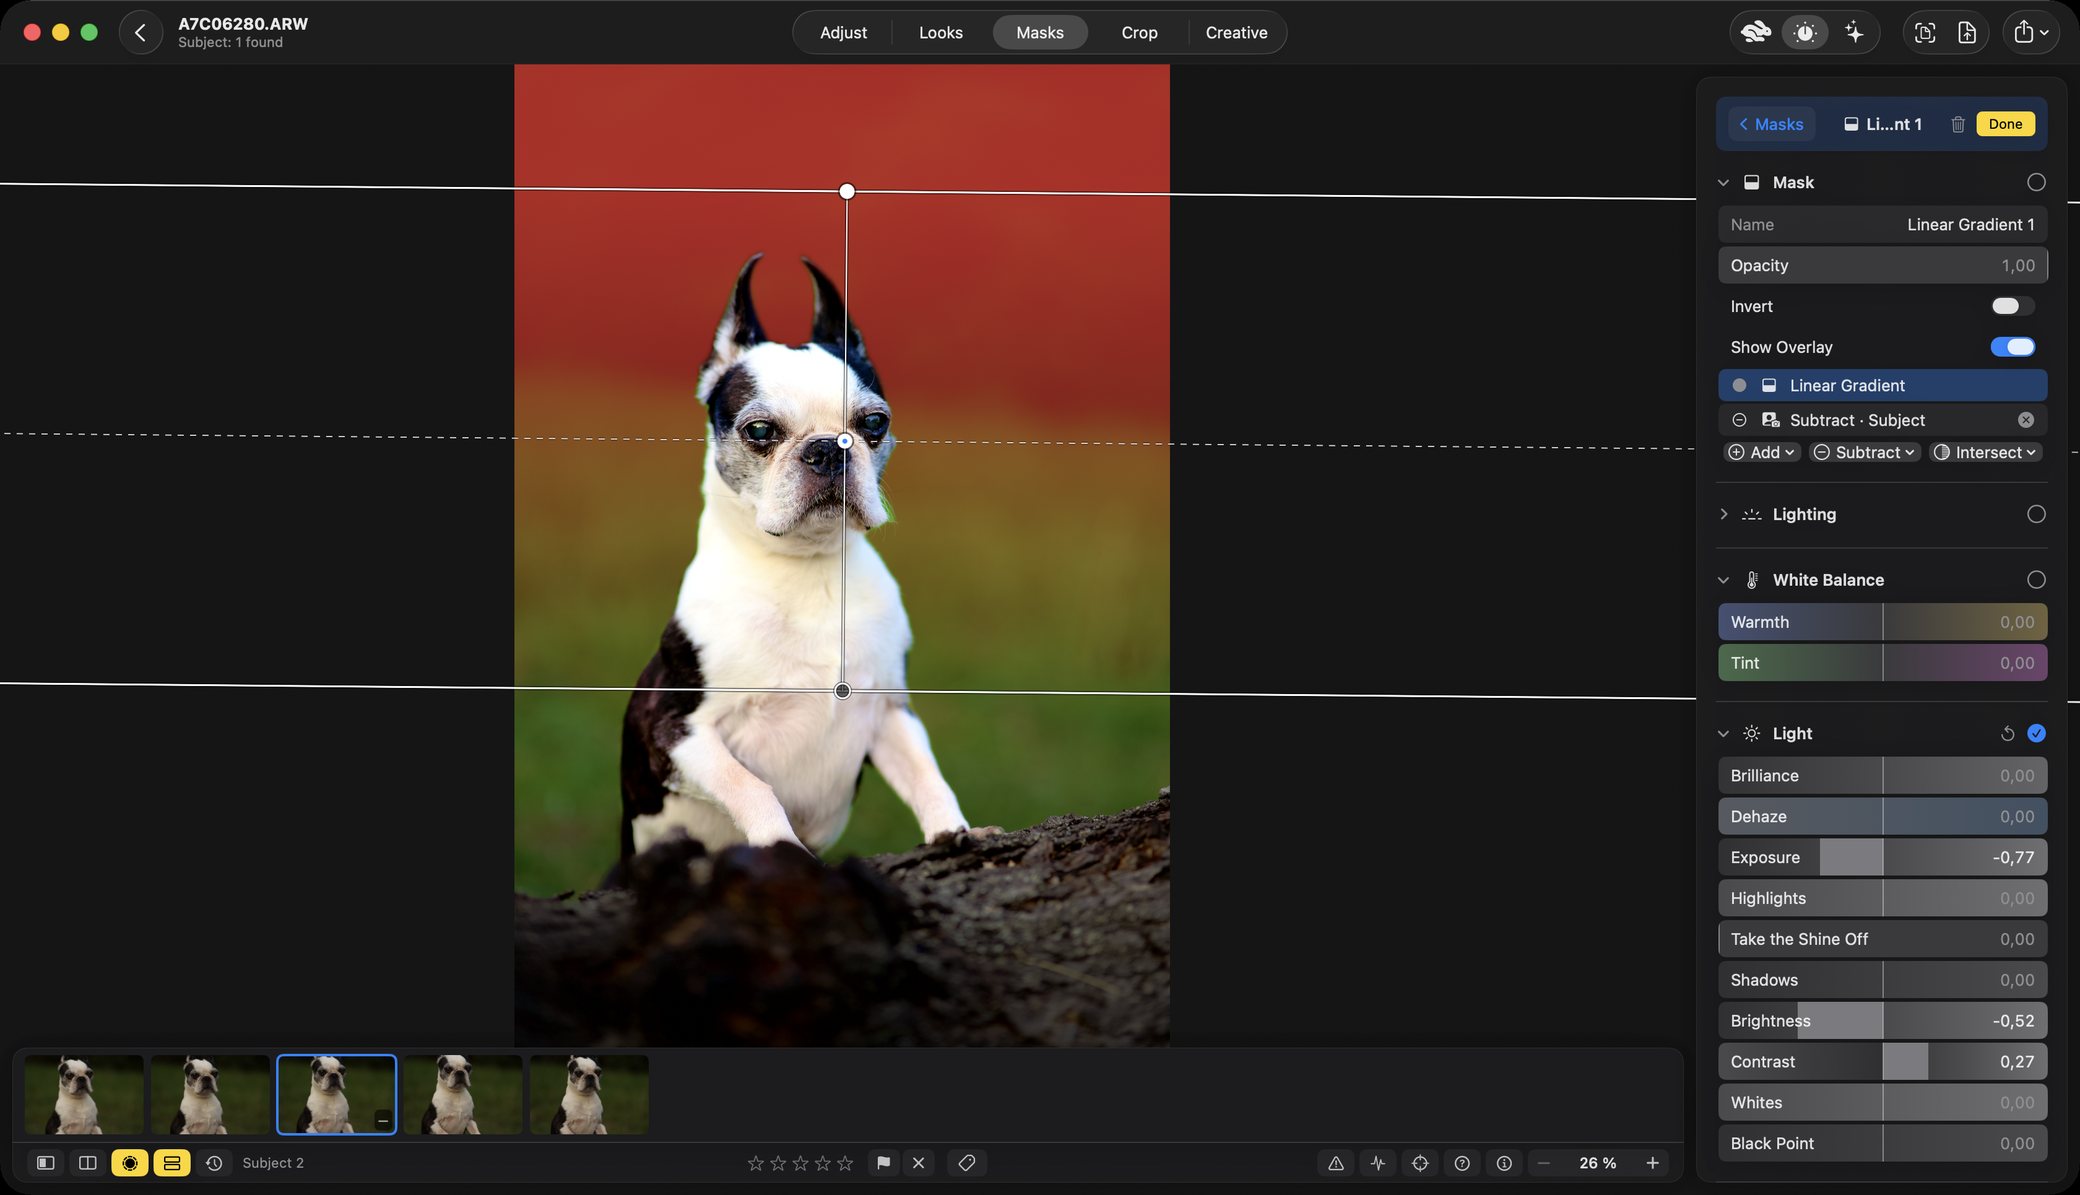This screenshot has height=1195, width=2080.
Task: Open the tag keyword icon
Action: coord(966,1162)
